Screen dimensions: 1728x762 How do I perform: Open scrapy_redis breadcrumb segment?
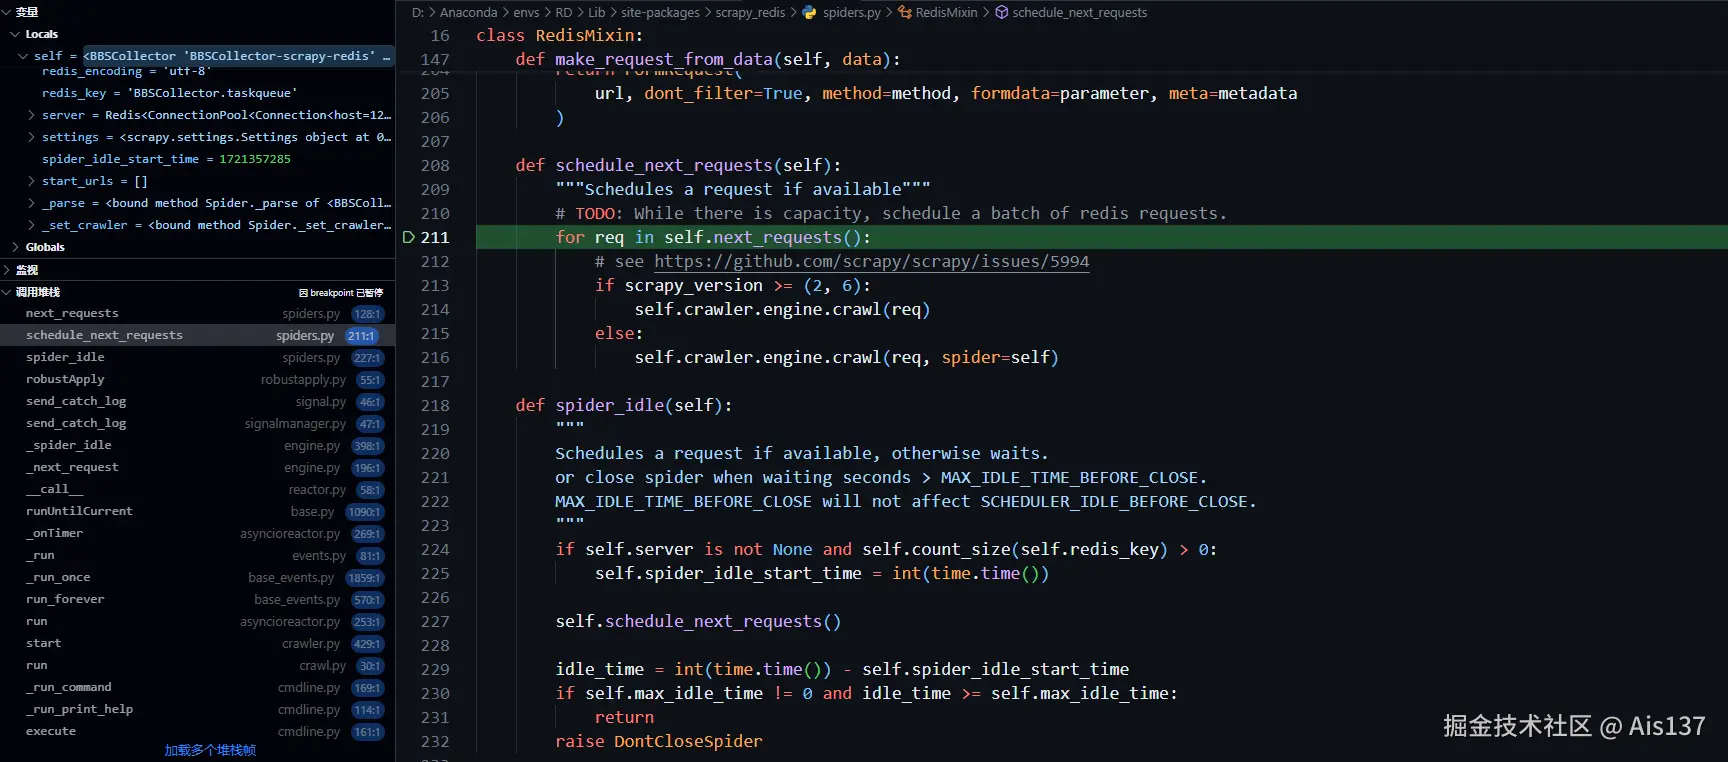[x=750, y=12]
